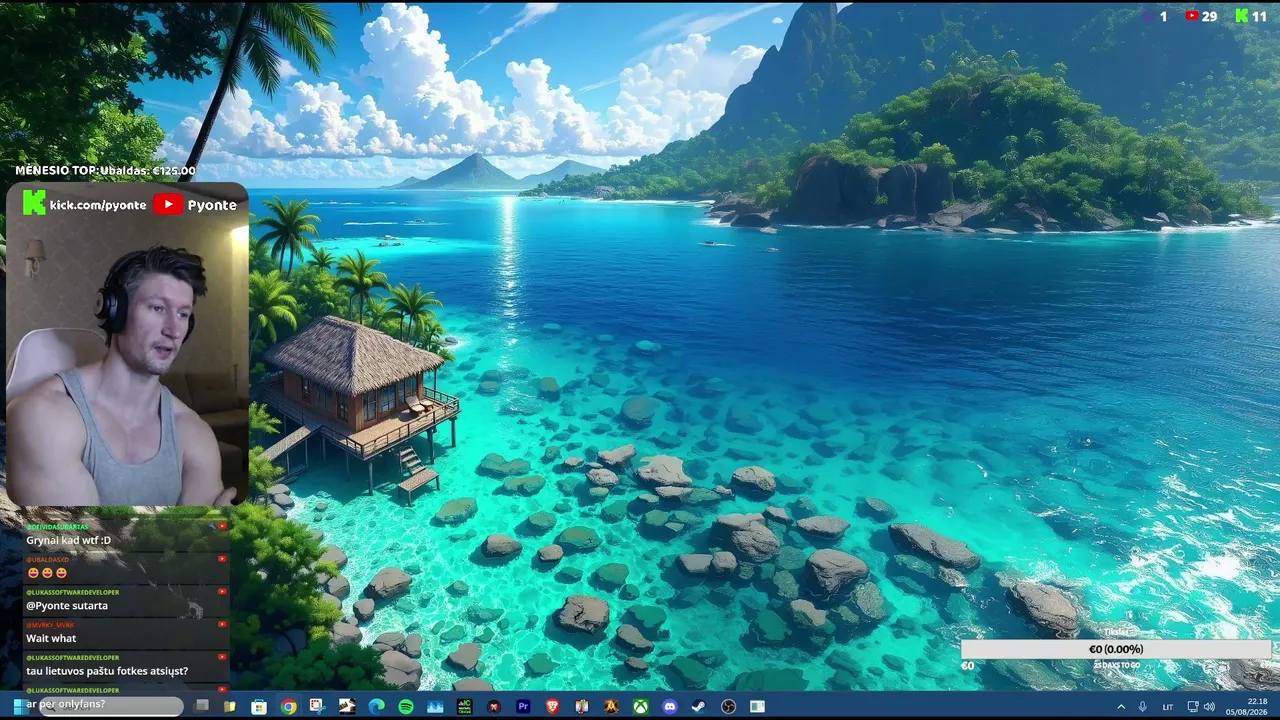Image resolution: width=1280 pixels, height=720 pixels.
Task: Open the Windows Start menu
Action: [x=19, y=706]
